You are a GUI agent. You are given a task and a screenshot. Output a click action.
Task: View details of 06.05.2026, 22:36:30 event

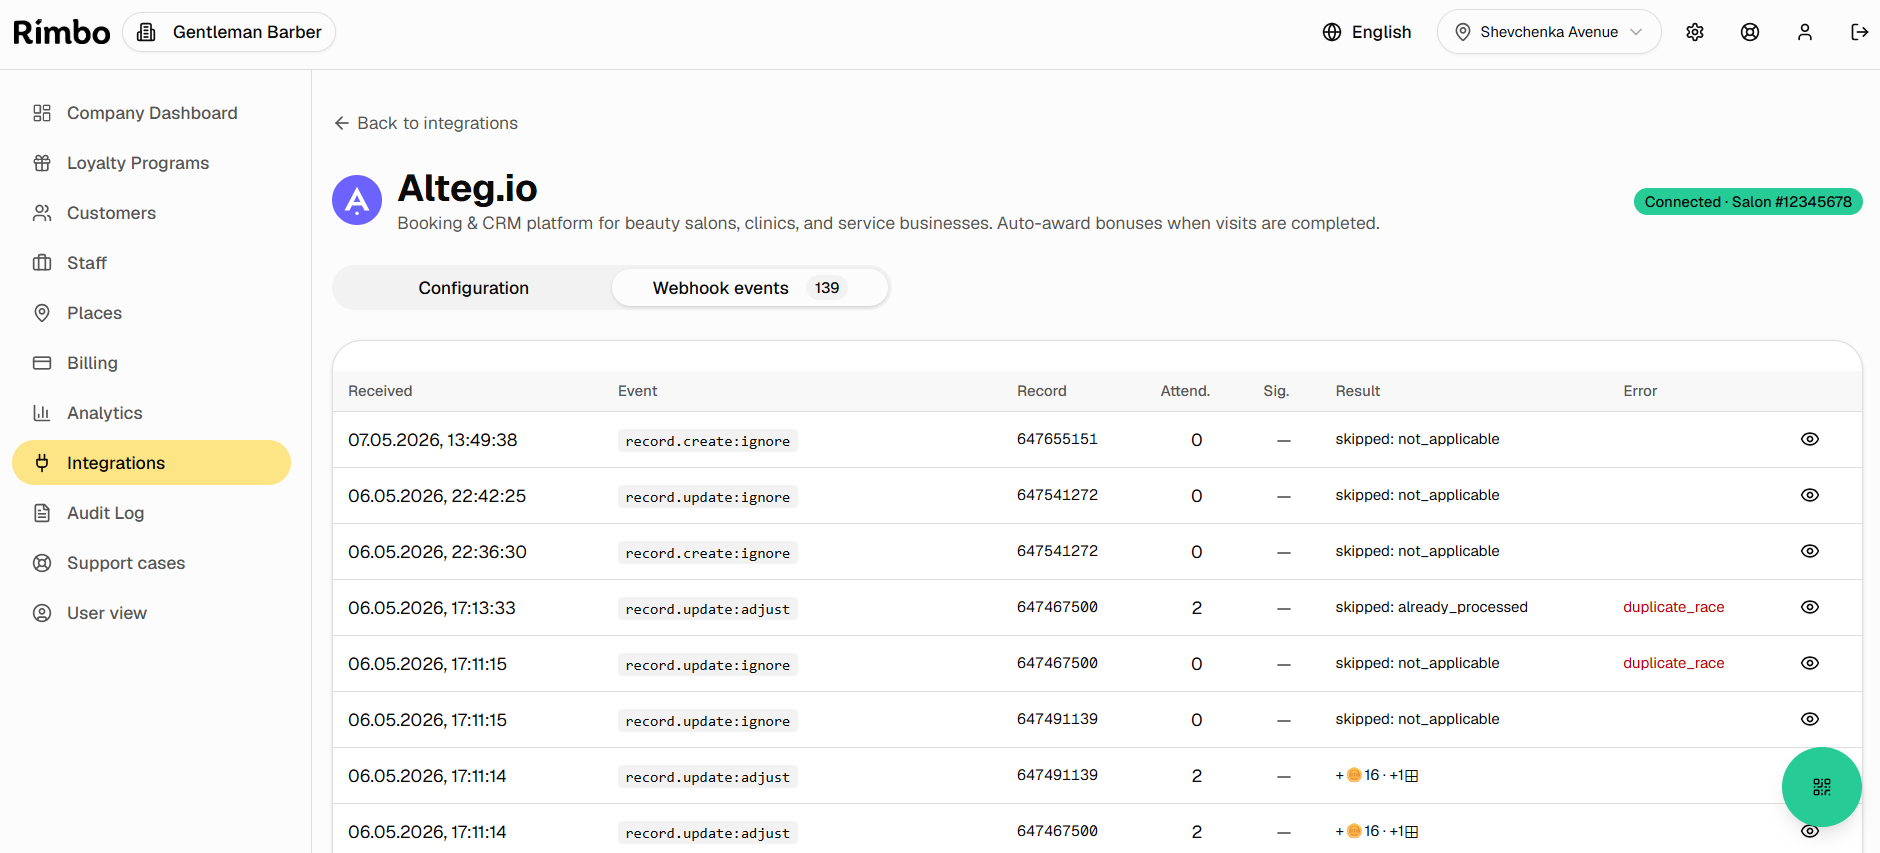1810,551
